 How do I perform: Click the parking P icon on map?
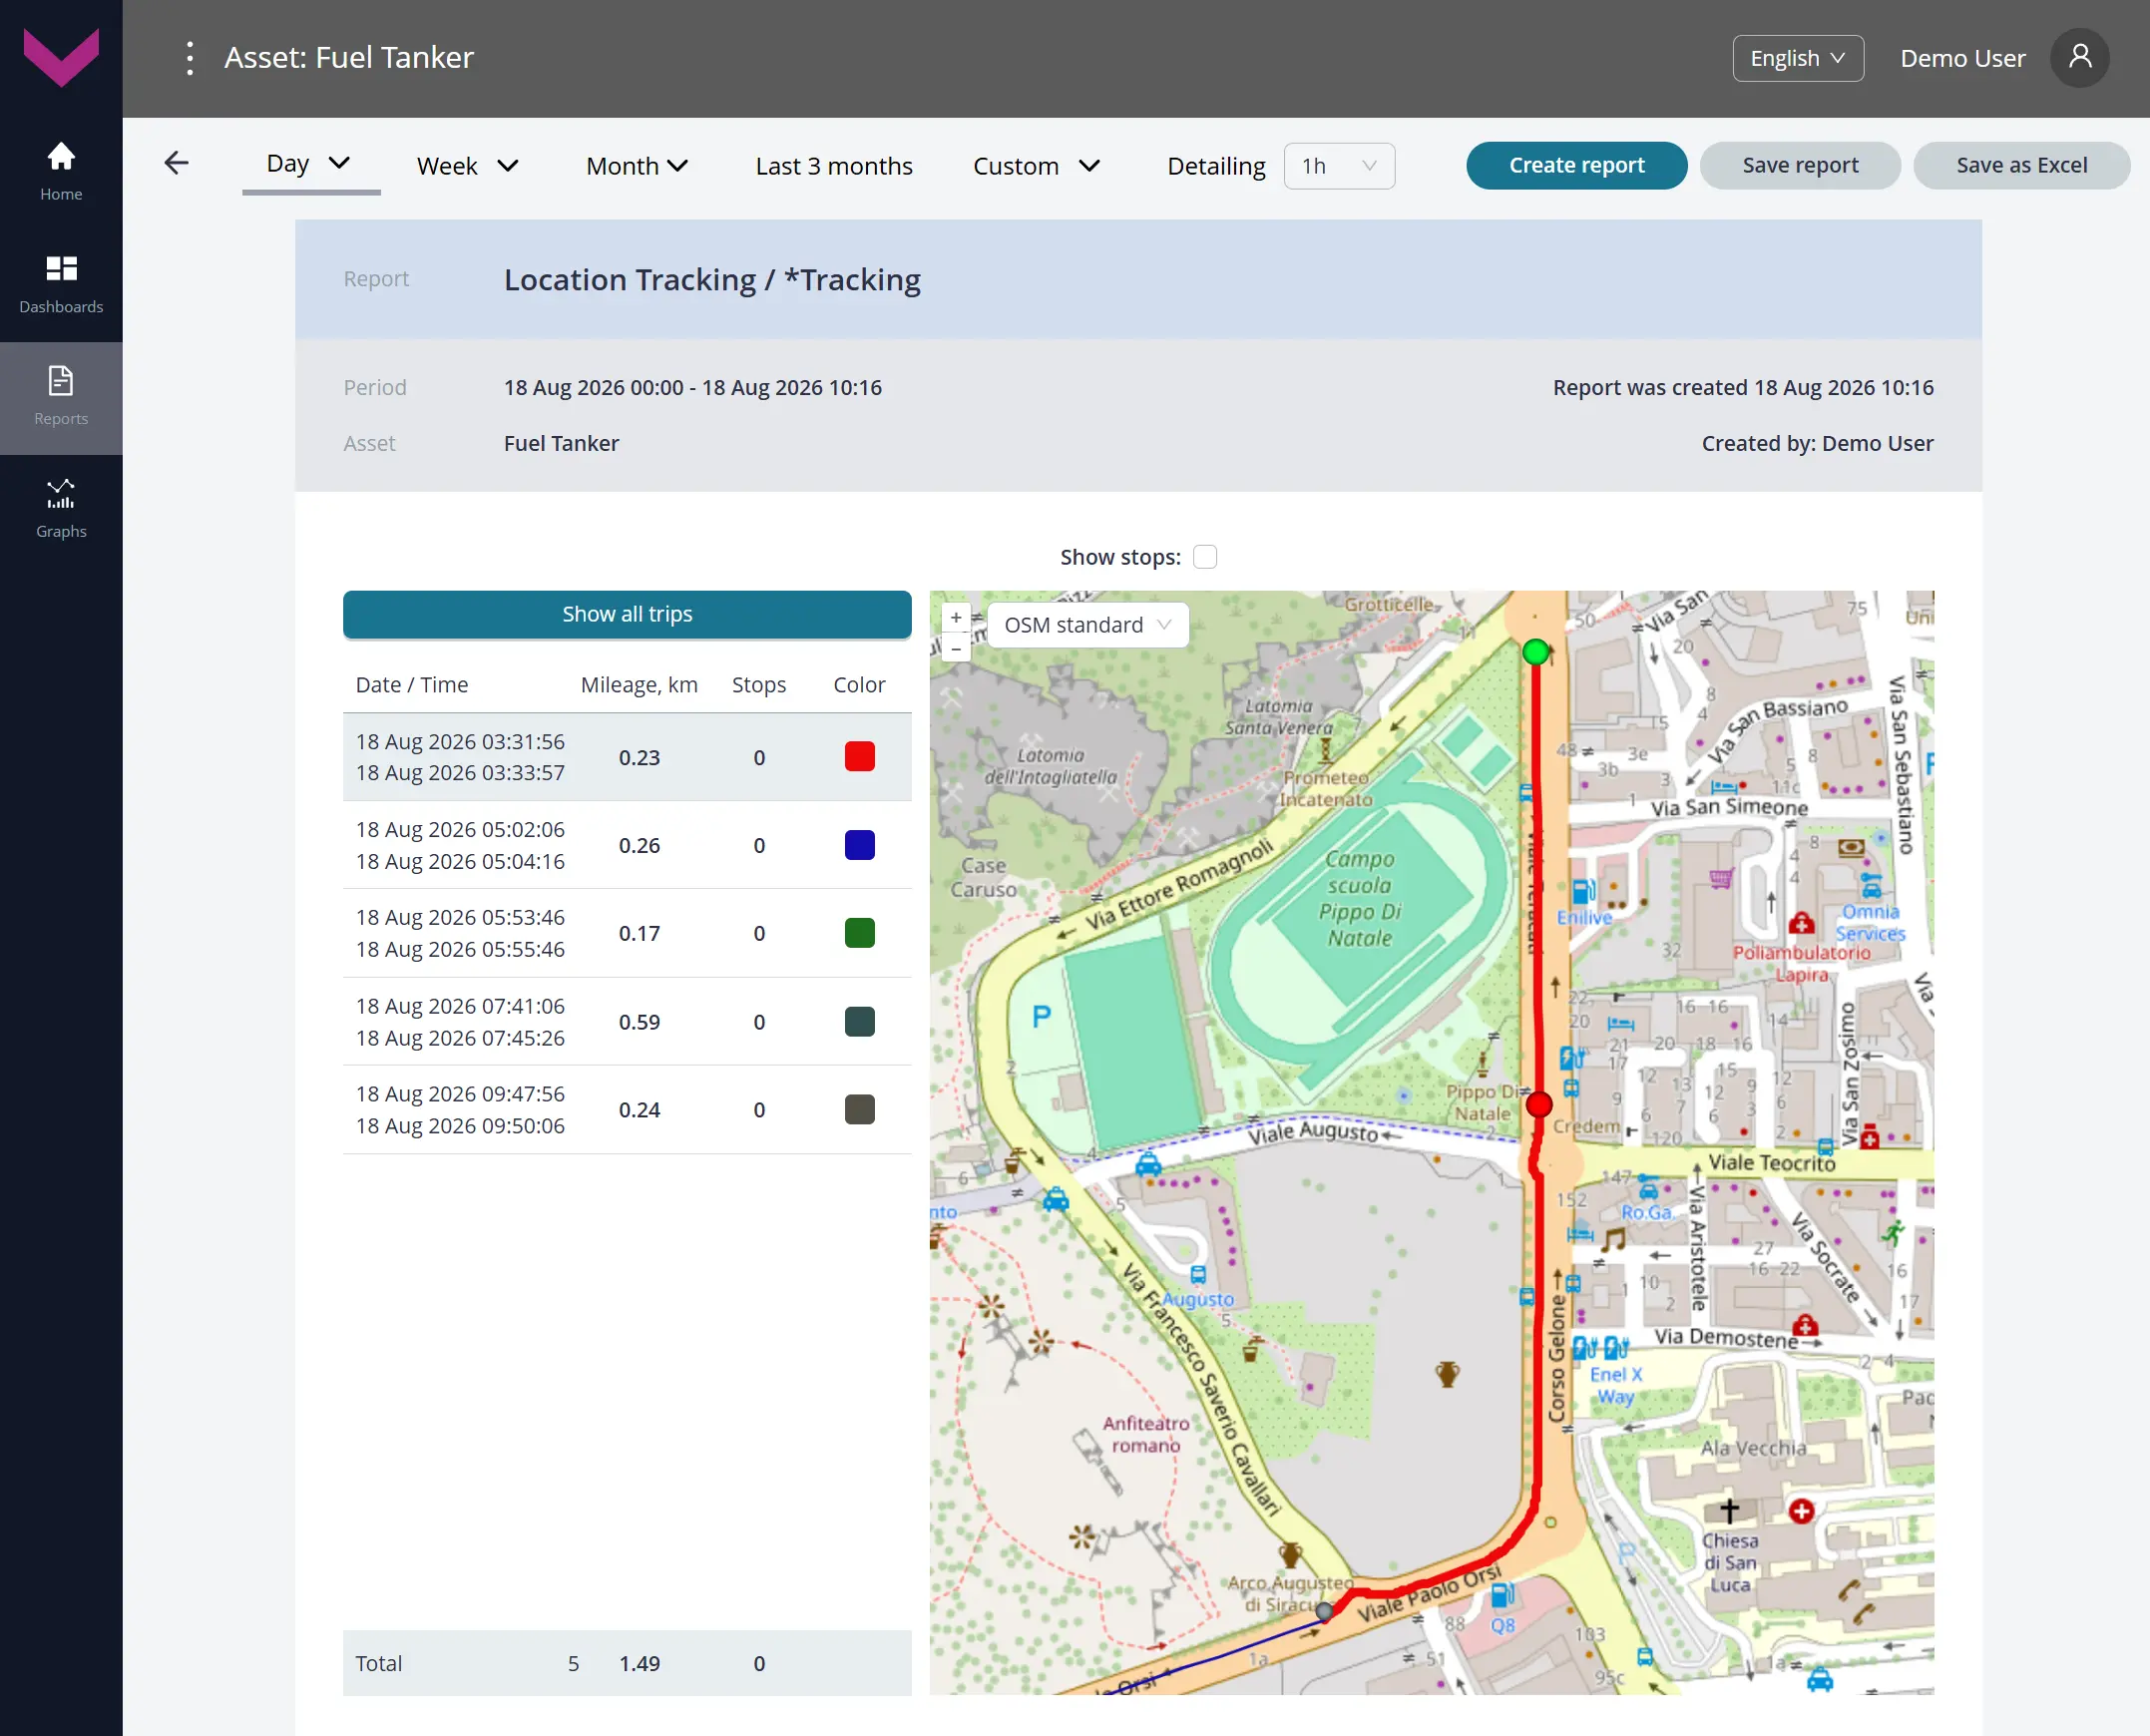pyautogui.click(x=1041, y=1017)
